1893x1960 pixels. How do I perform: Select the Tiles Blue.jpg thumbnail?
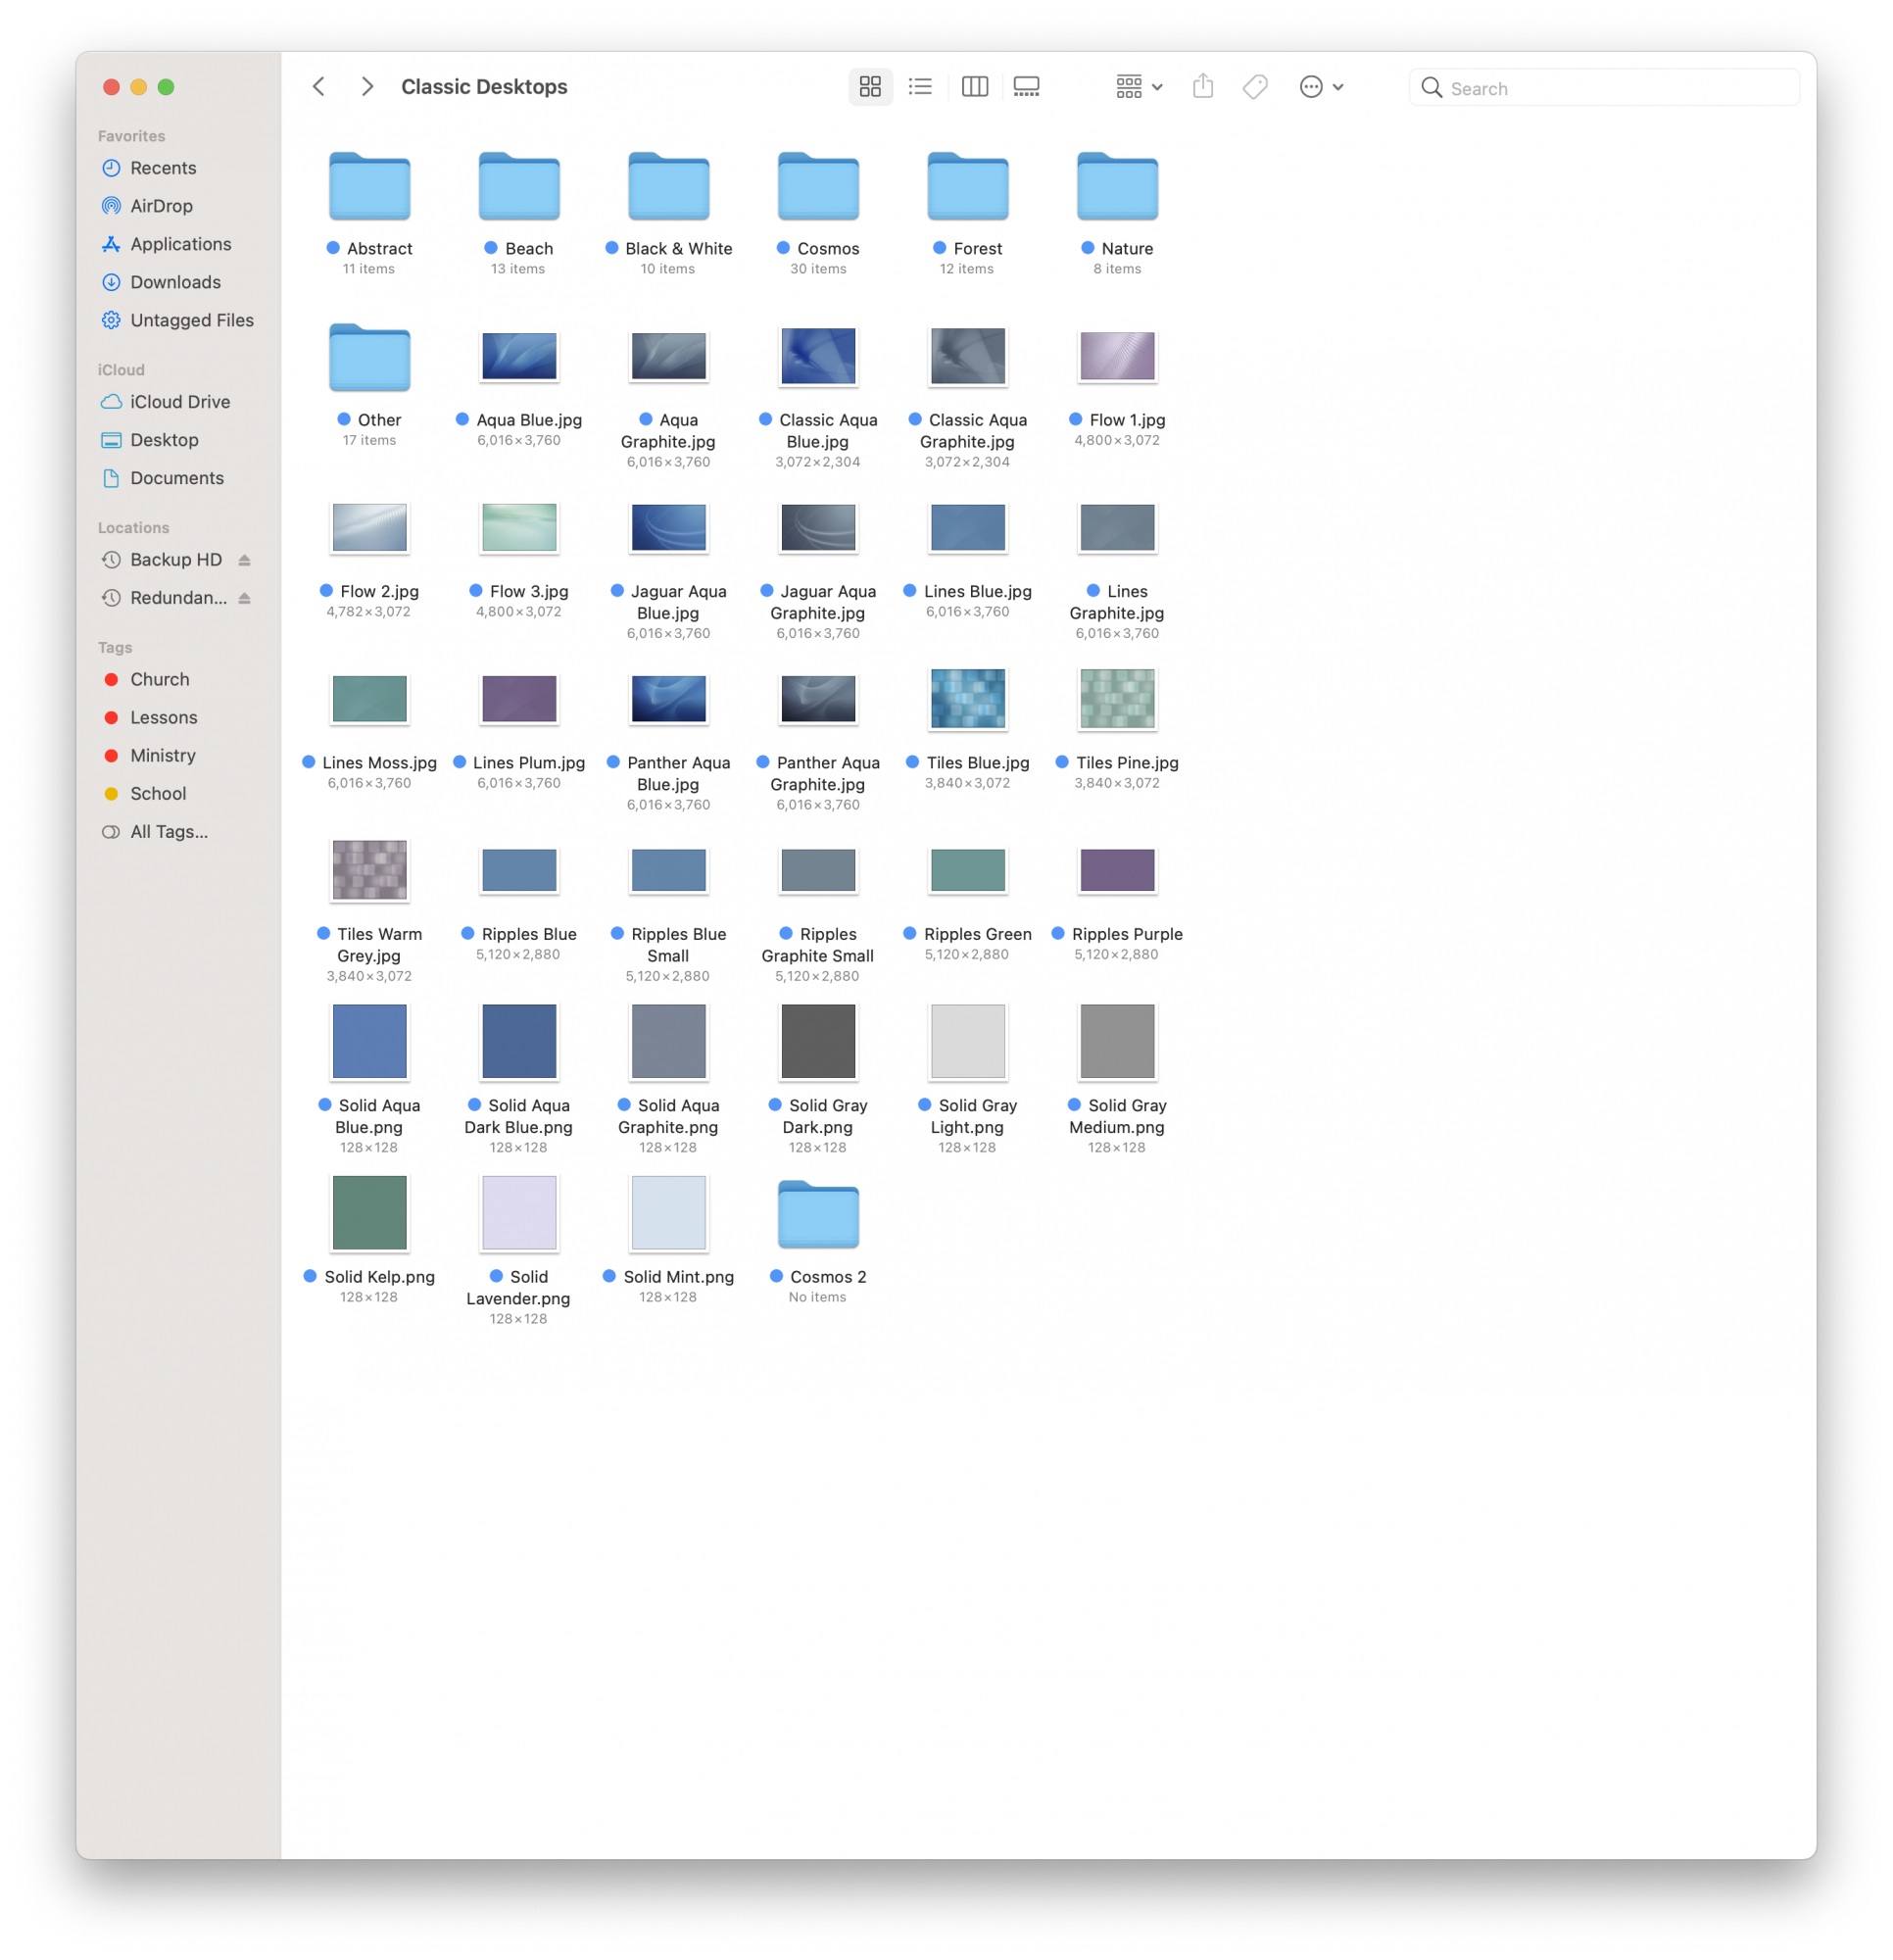pos(967,699)
